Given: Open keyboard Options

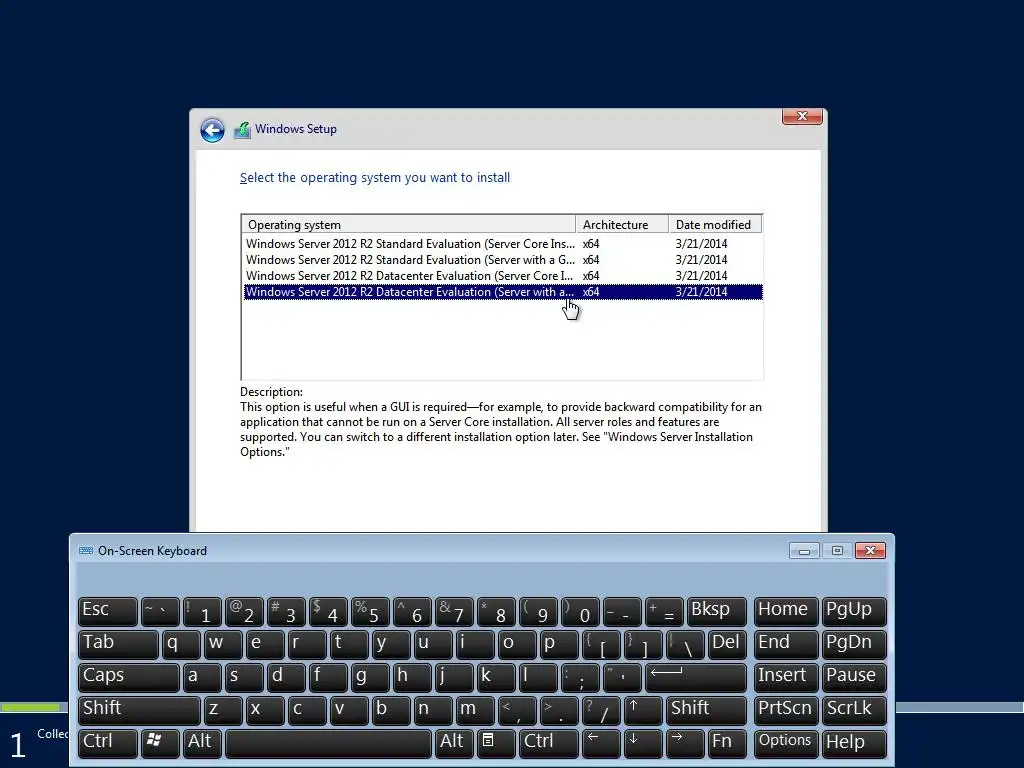Looking at the screenshot, I should [x=786, y=743].
